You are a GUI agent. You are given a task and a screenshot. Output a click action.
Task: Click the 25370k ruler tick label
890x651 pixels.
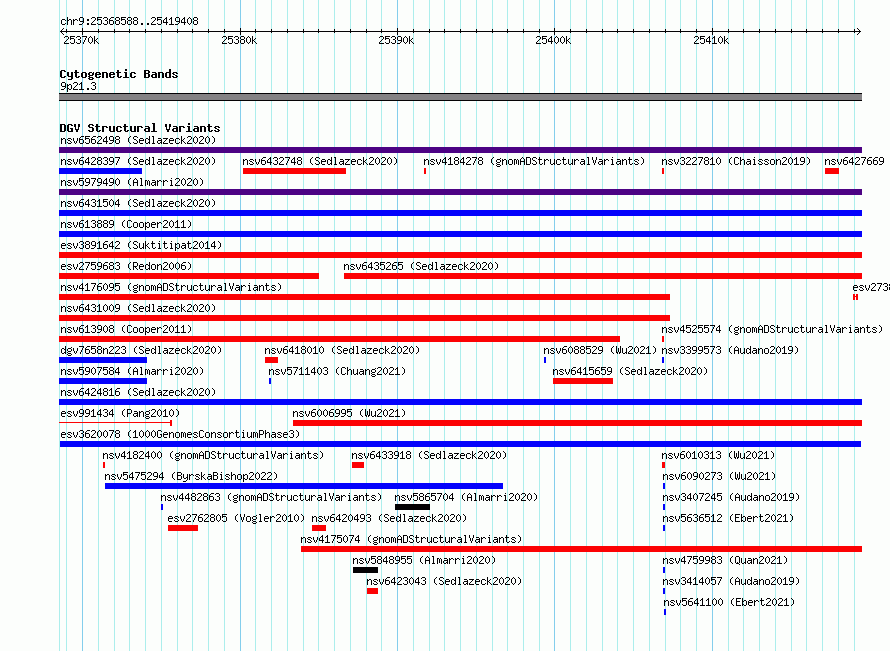[x=81, y=40]
